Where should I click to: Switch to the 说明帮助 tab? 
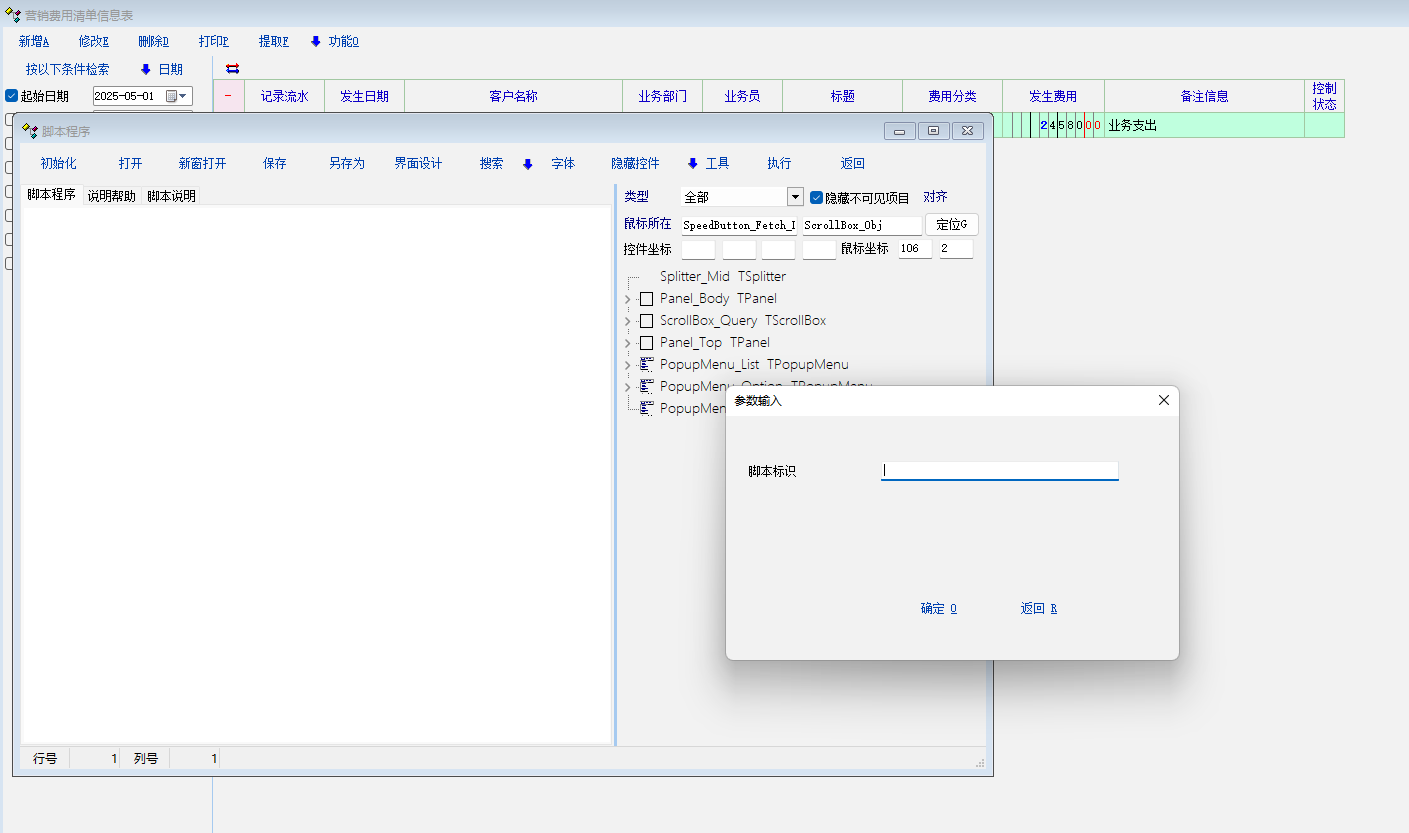coord(111,196)
